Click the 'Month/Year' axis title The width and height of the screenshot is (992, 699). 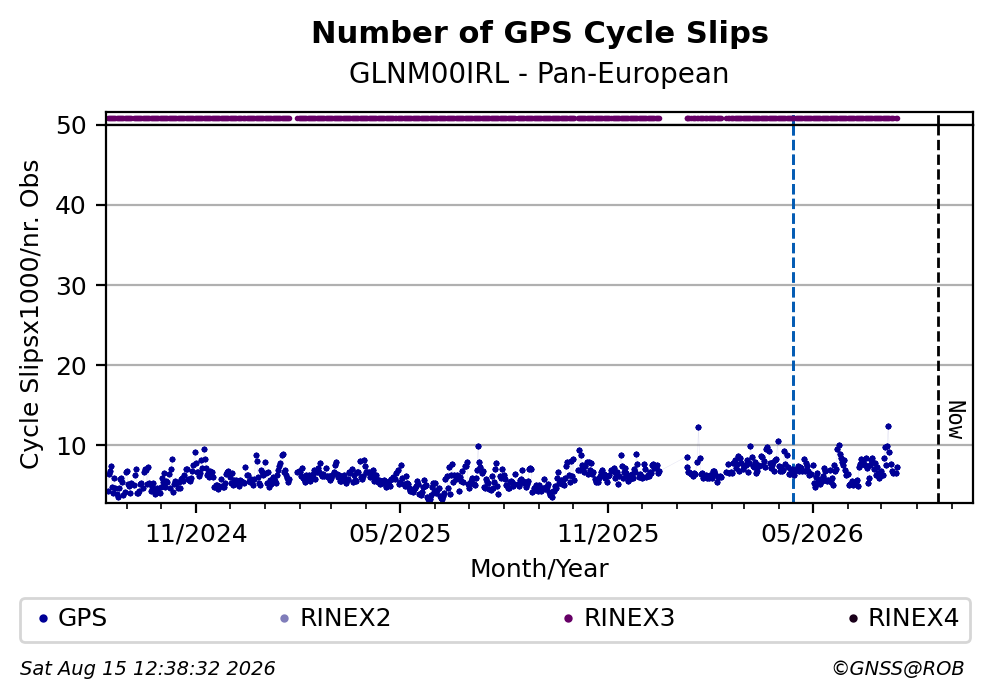[x=539, y=569]
